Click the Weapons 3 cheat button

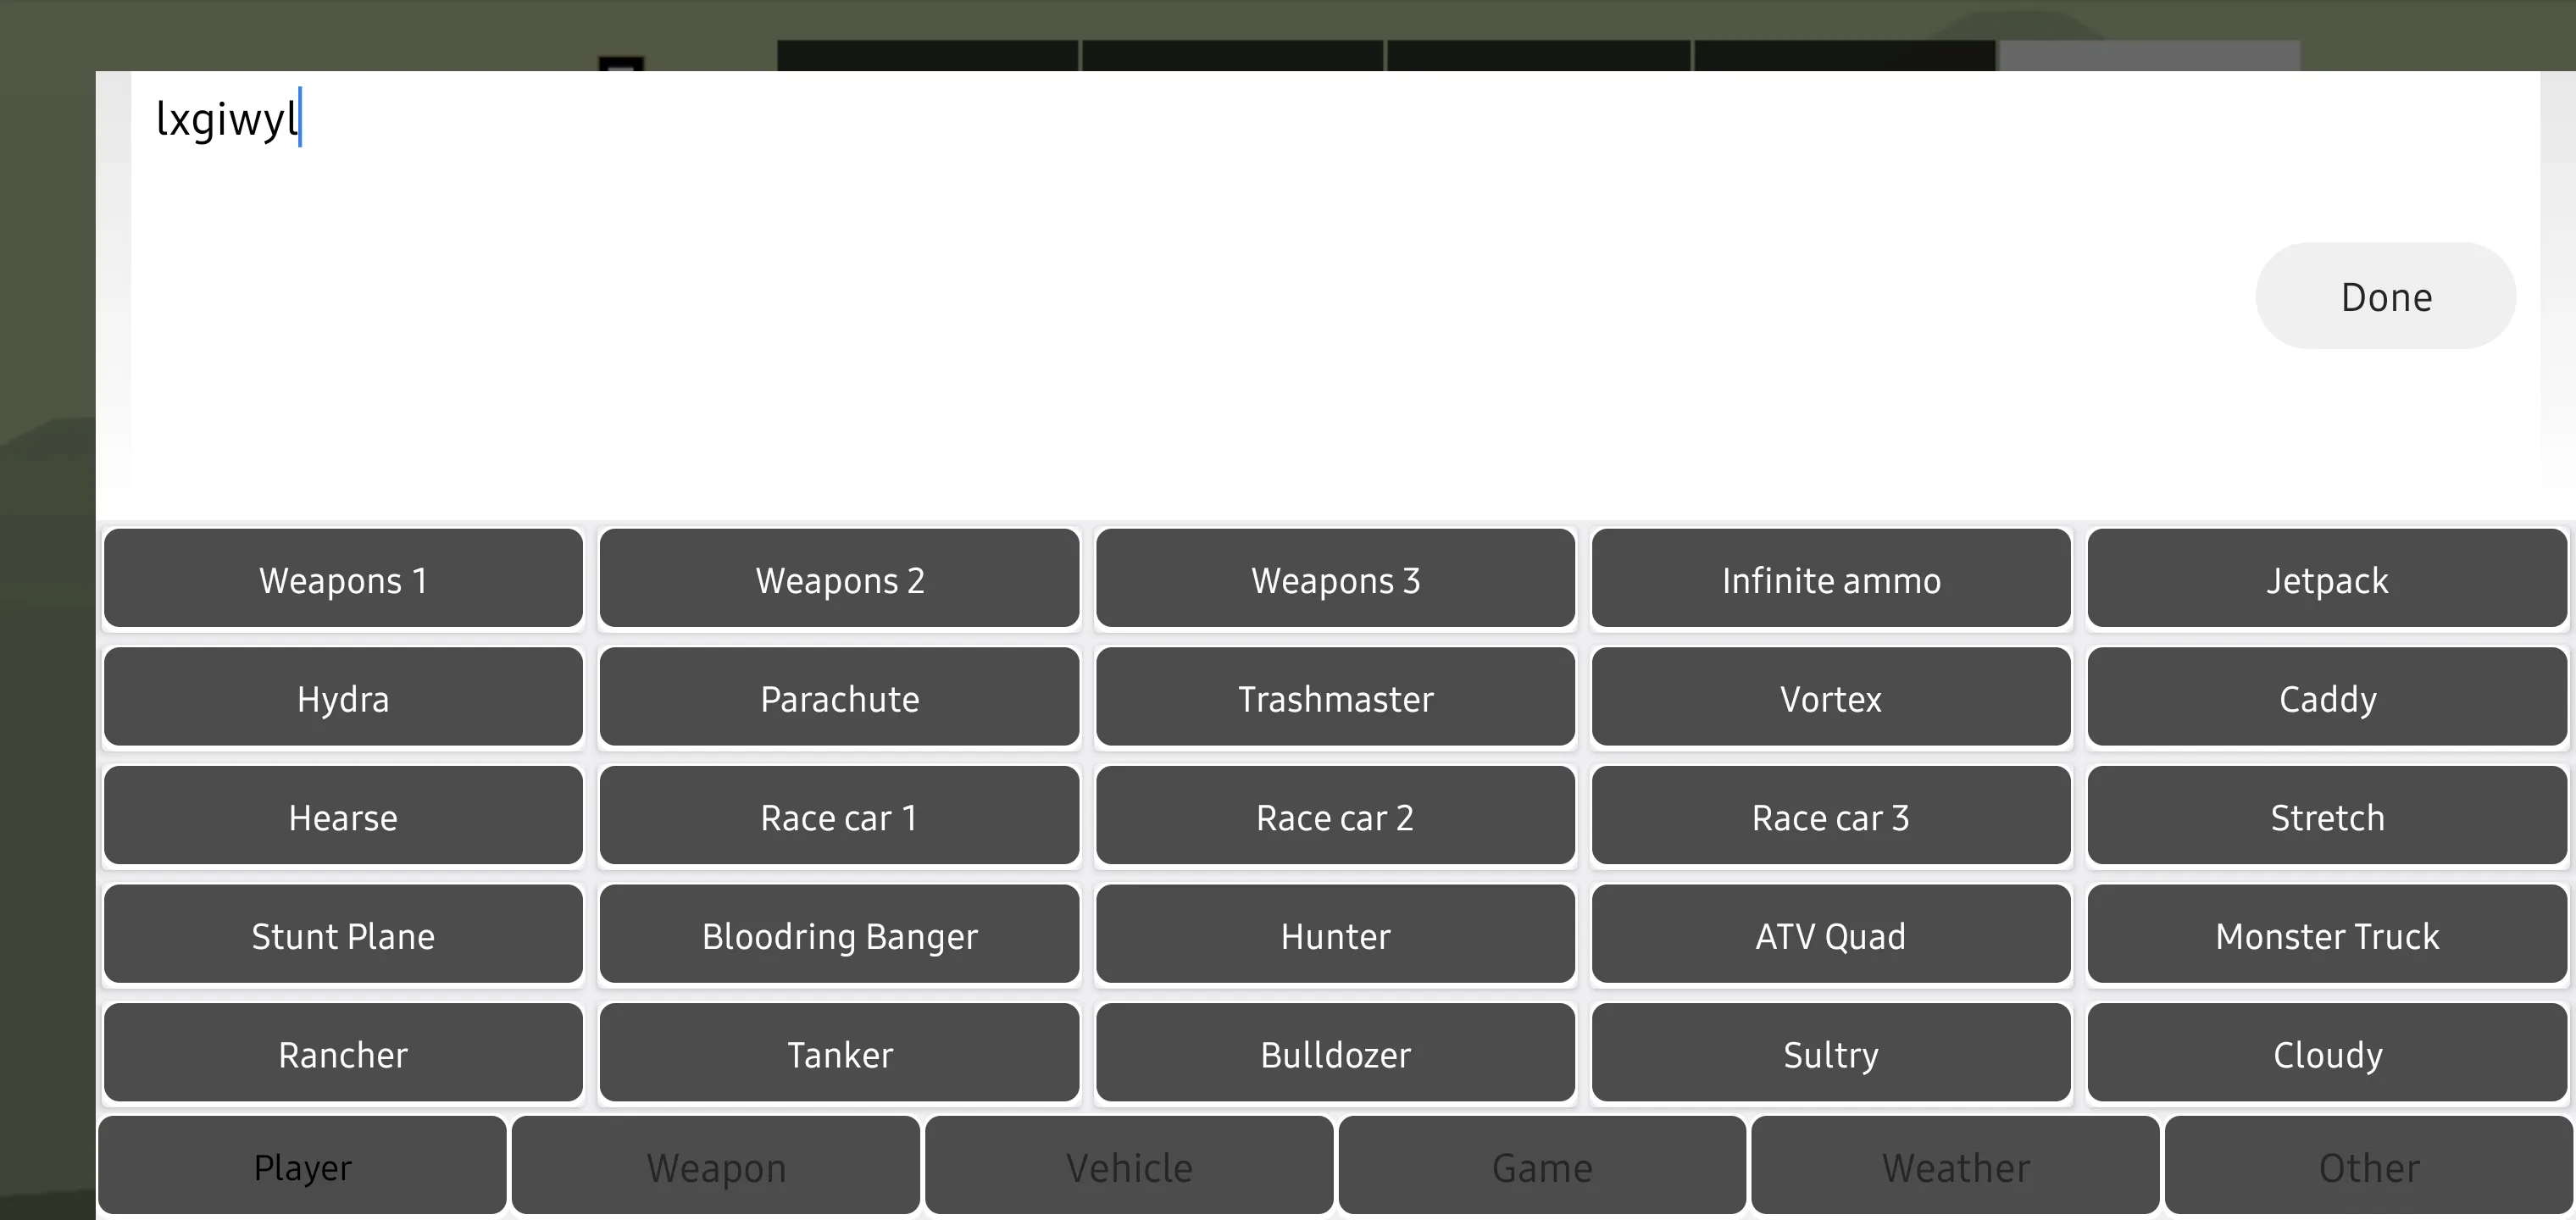(1335, 579)
